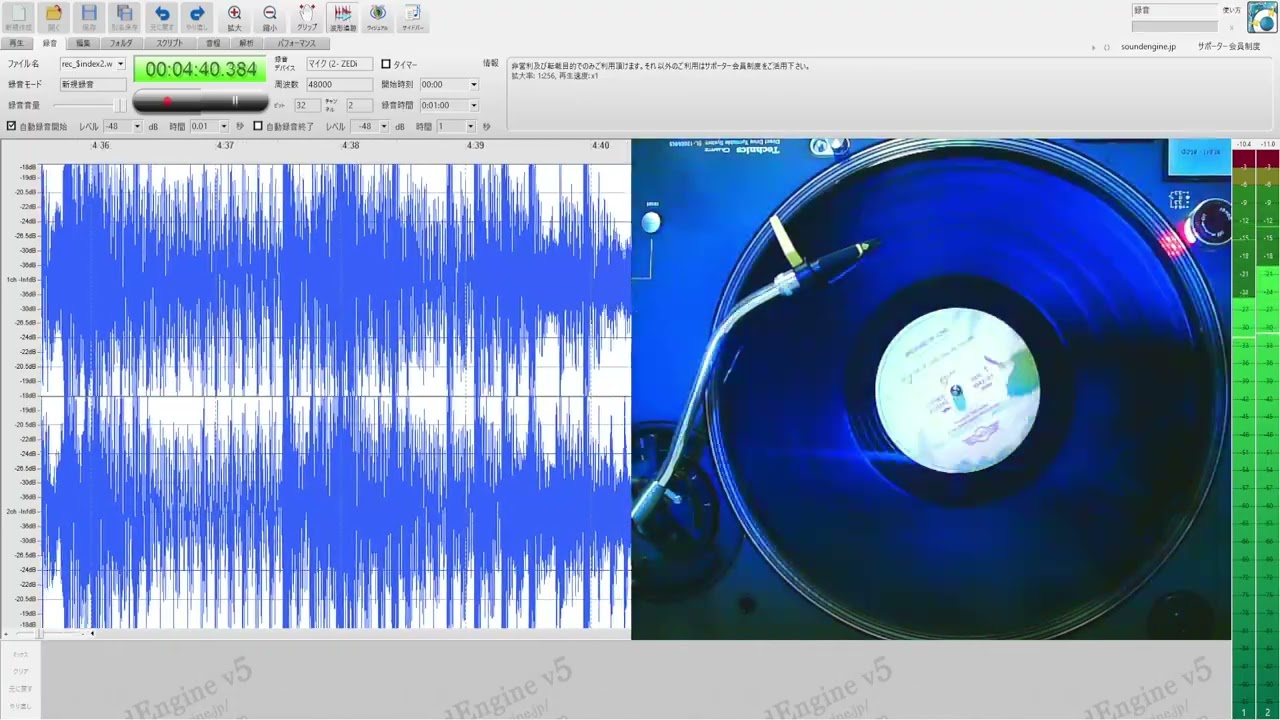Open the 開始時刻 dropdown
1280x720 pixels.
[473, 85]
